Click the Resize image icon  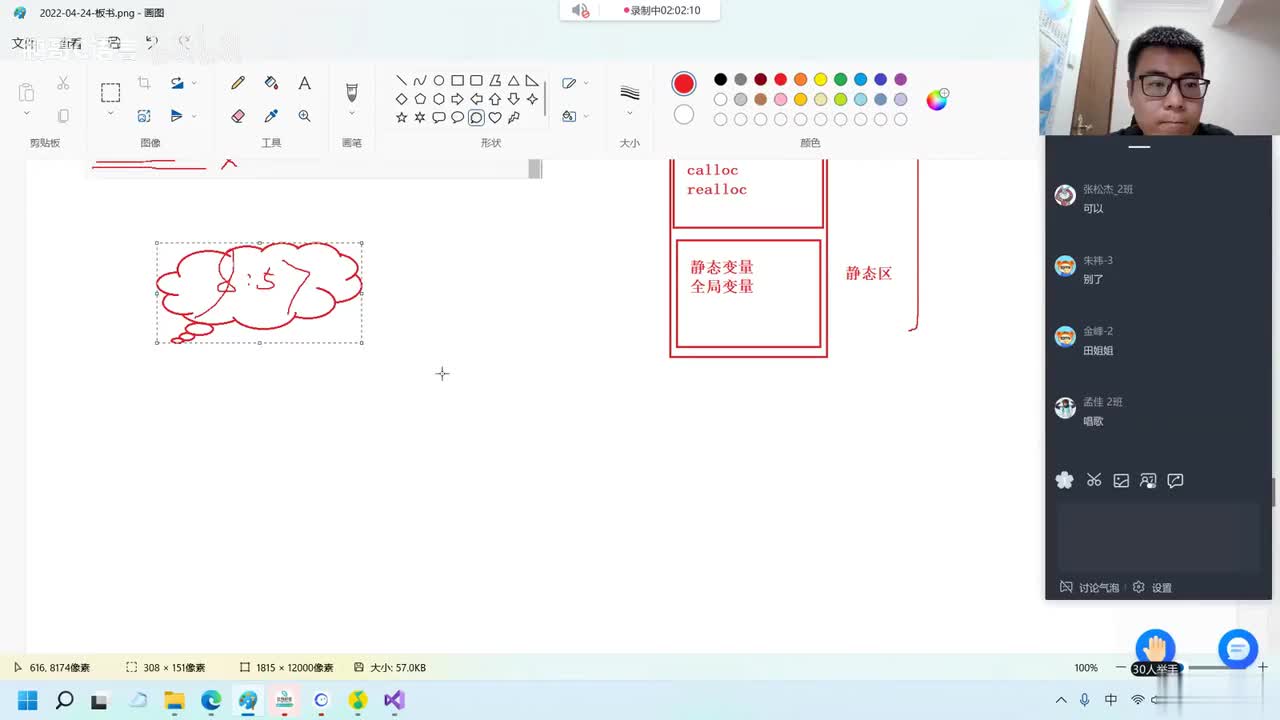coord(144,116)
